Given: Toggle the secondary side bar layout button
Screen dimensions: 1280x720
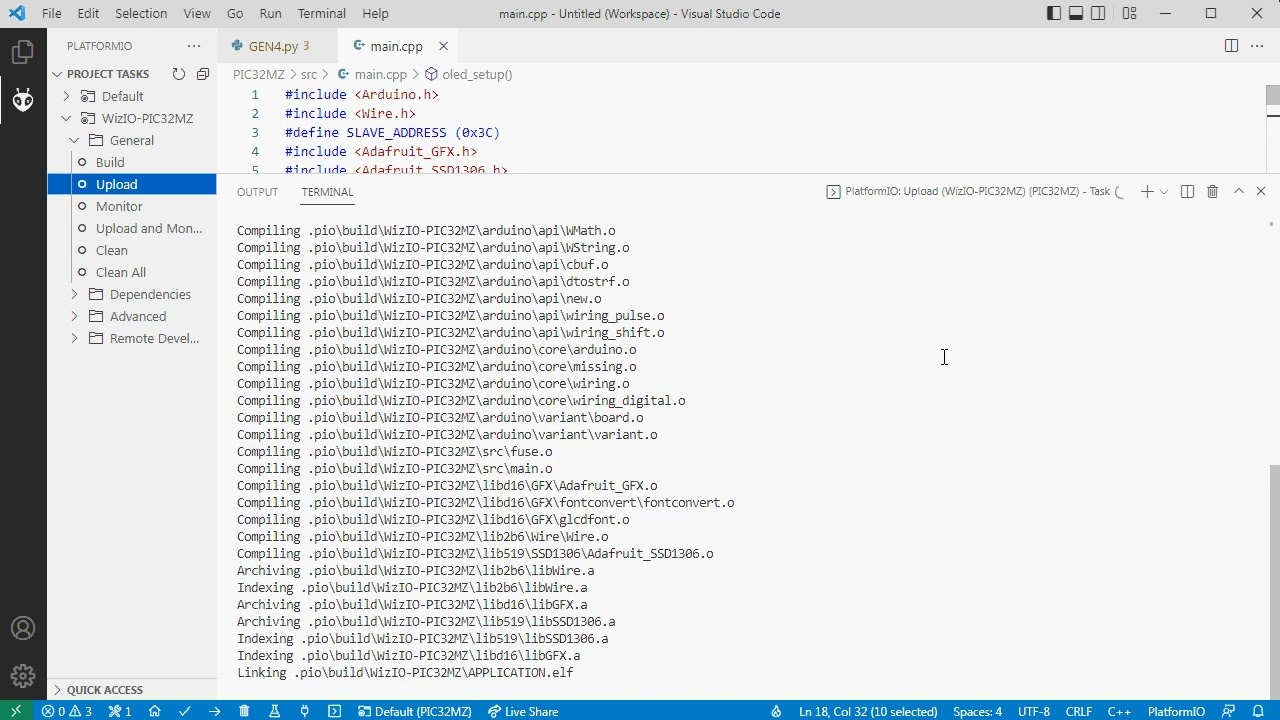Looking at the screenshot, I should point(1098,14).
